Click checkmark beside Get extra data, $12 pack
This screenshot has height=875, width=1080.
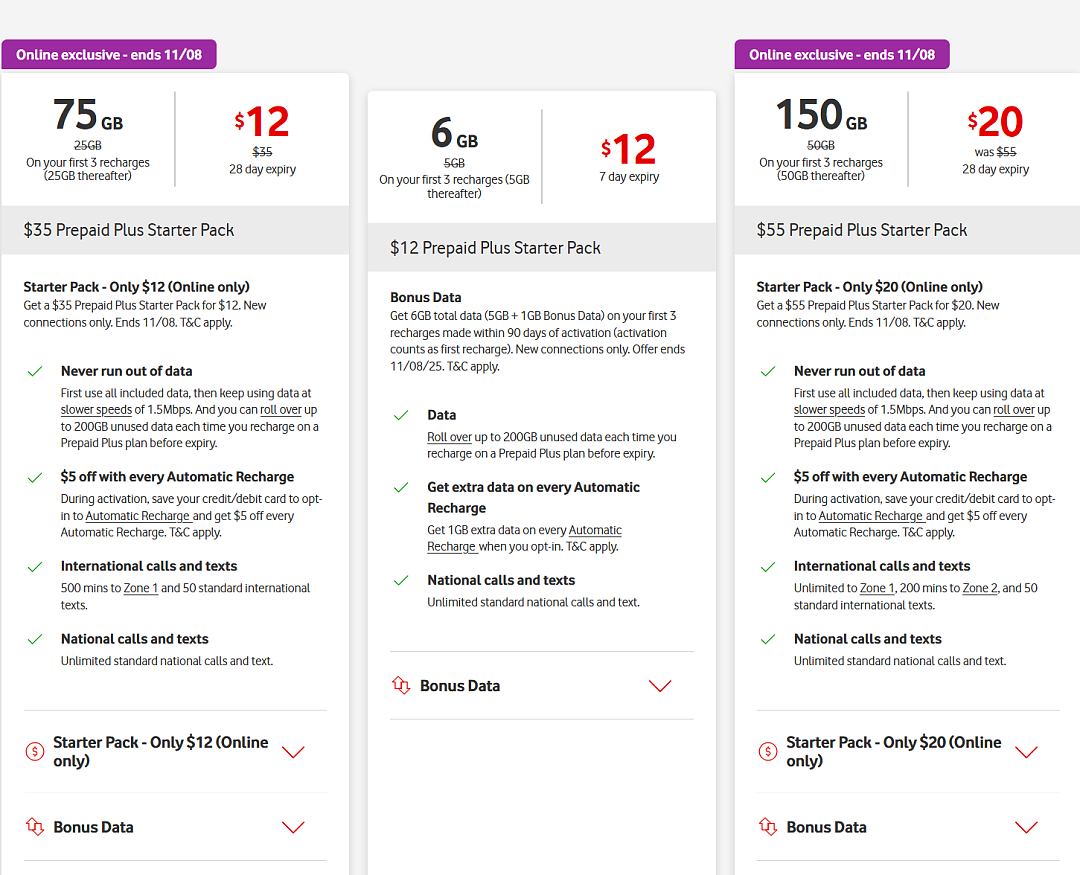point(401,488)
